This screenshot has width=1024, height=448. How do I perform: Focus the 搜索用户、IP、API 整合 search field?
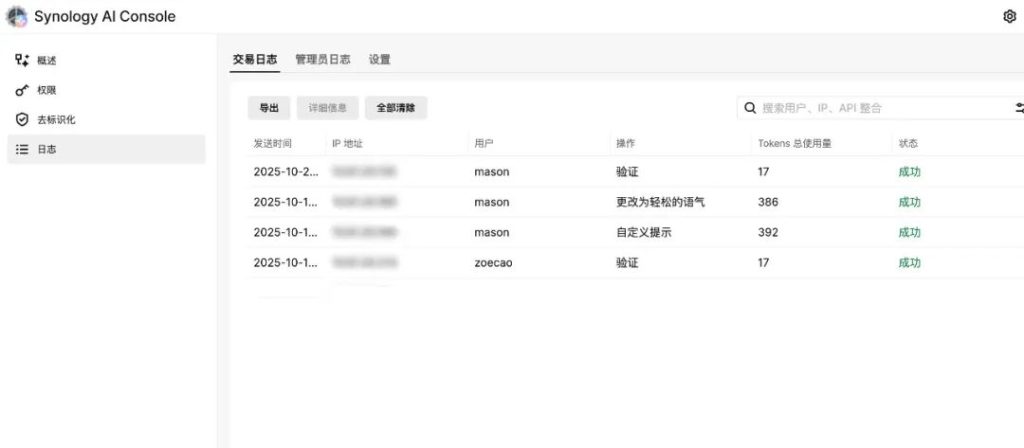[880, 108]
